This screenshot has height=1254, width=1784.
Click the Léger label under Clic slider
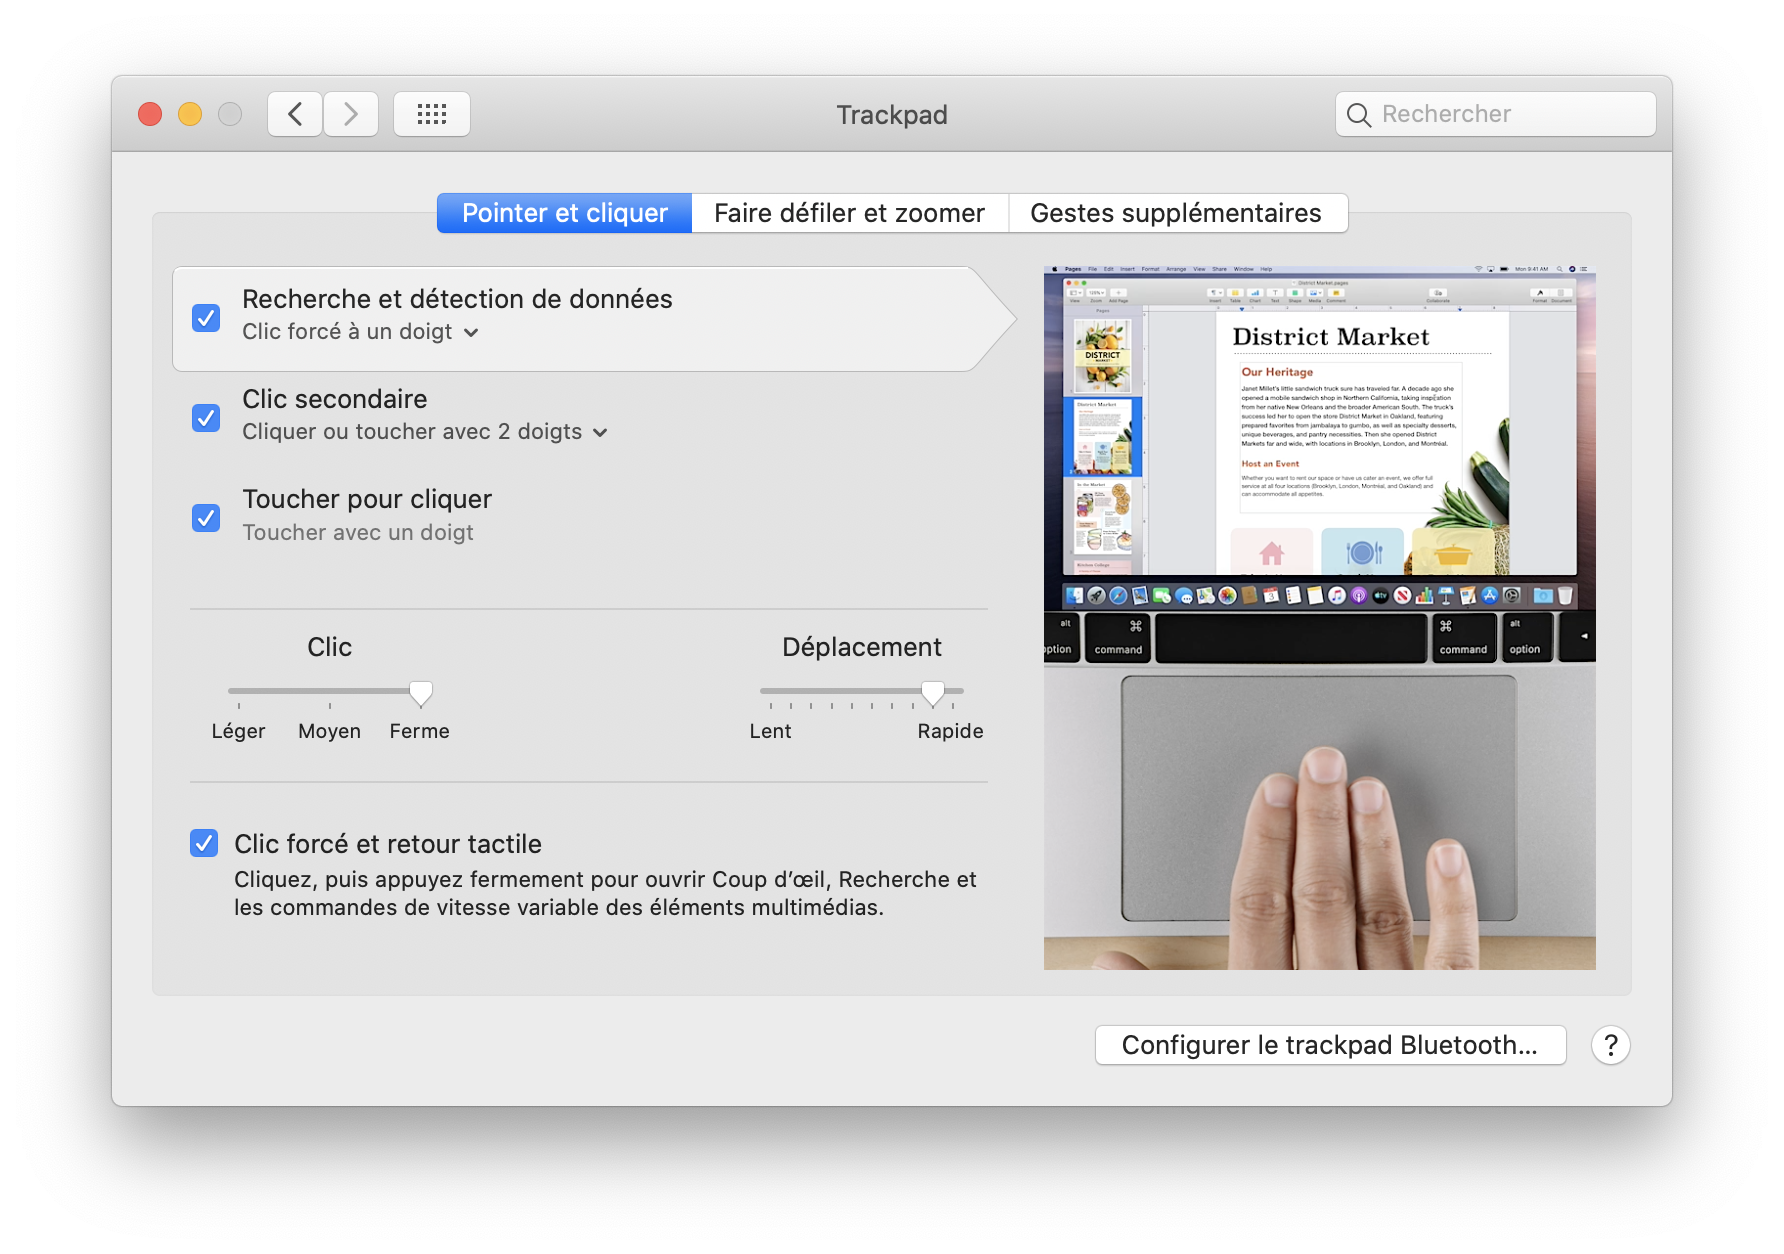click(x=239, y=731)
